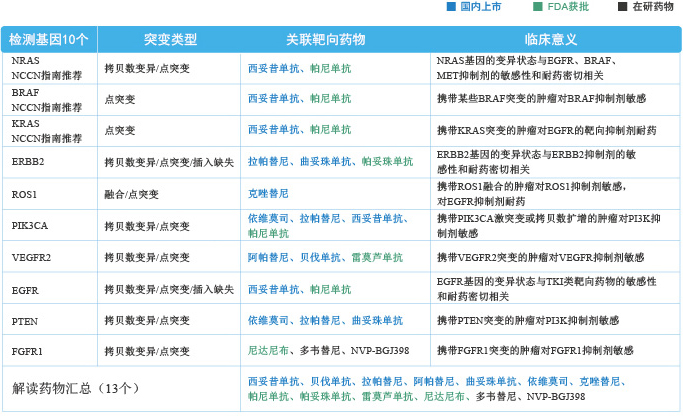The image size is (683, 416).
Task: Click the drug 克唑替尼 in ROS1 row
Action: pos(268,193)
